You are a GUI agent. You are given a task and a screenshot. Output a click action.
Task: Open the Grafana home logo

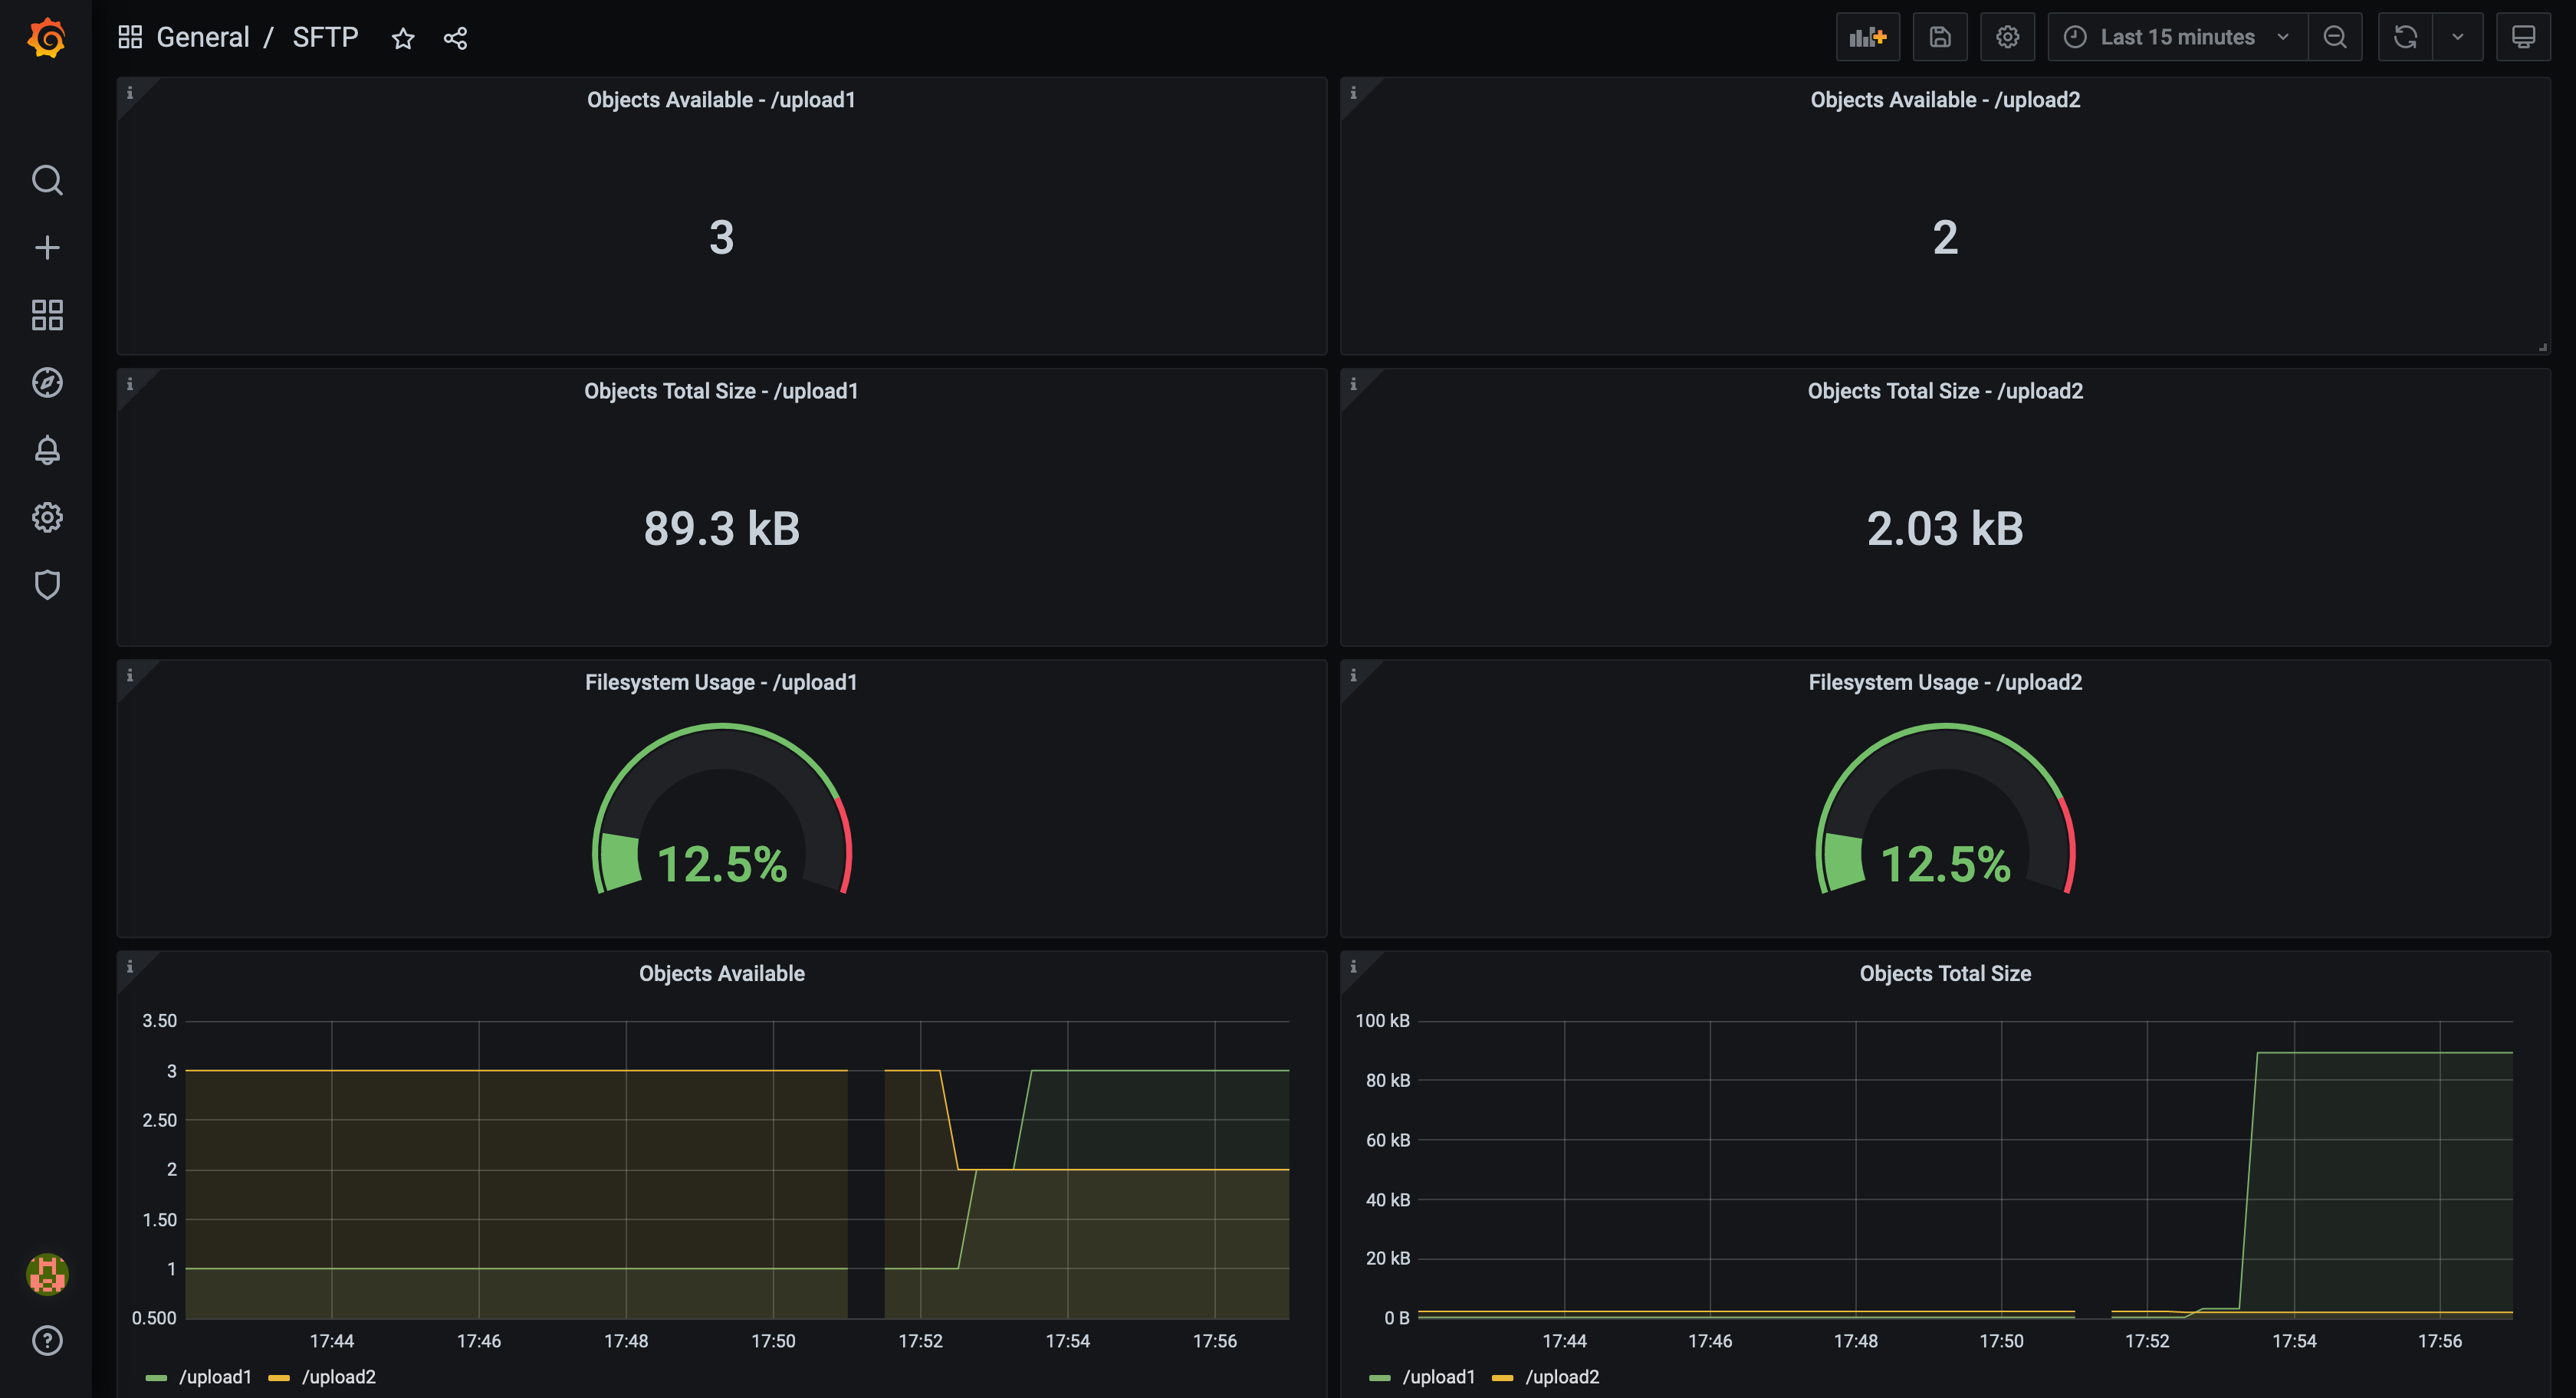point(46,38)
